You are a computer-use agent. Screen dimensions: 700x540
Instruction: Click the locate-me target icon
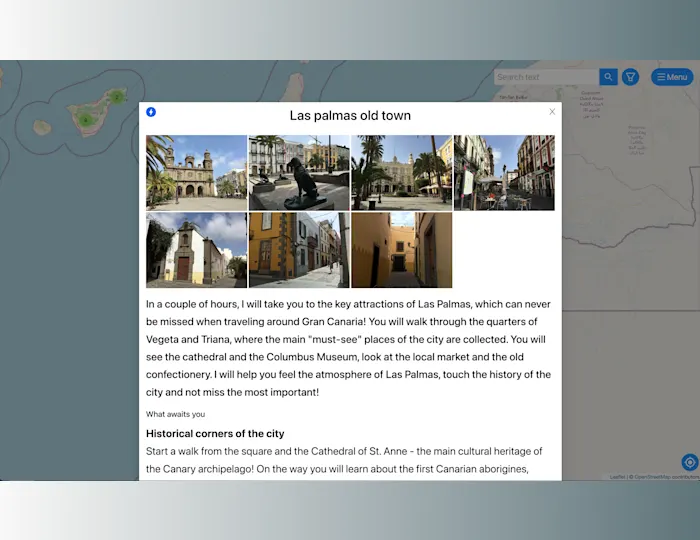689,462
